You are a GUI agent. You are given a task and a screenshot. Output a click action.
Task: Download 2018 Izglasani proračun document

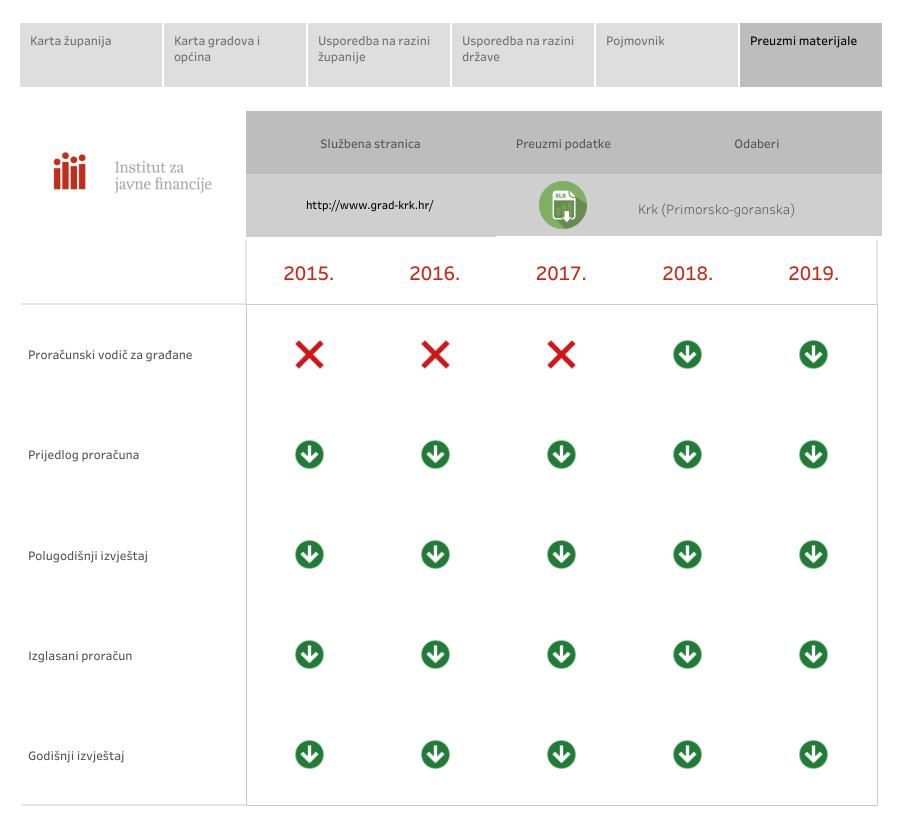tap(687, 655)
